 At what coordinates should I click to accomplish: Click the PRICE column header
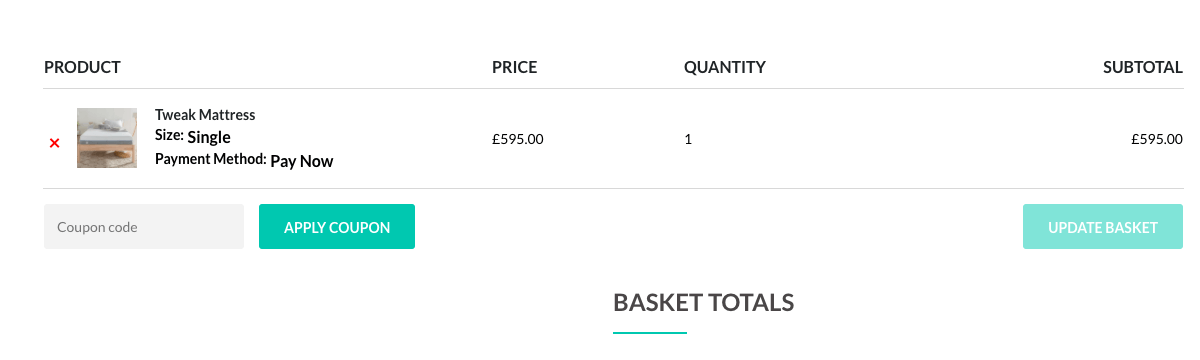(515, 68)
